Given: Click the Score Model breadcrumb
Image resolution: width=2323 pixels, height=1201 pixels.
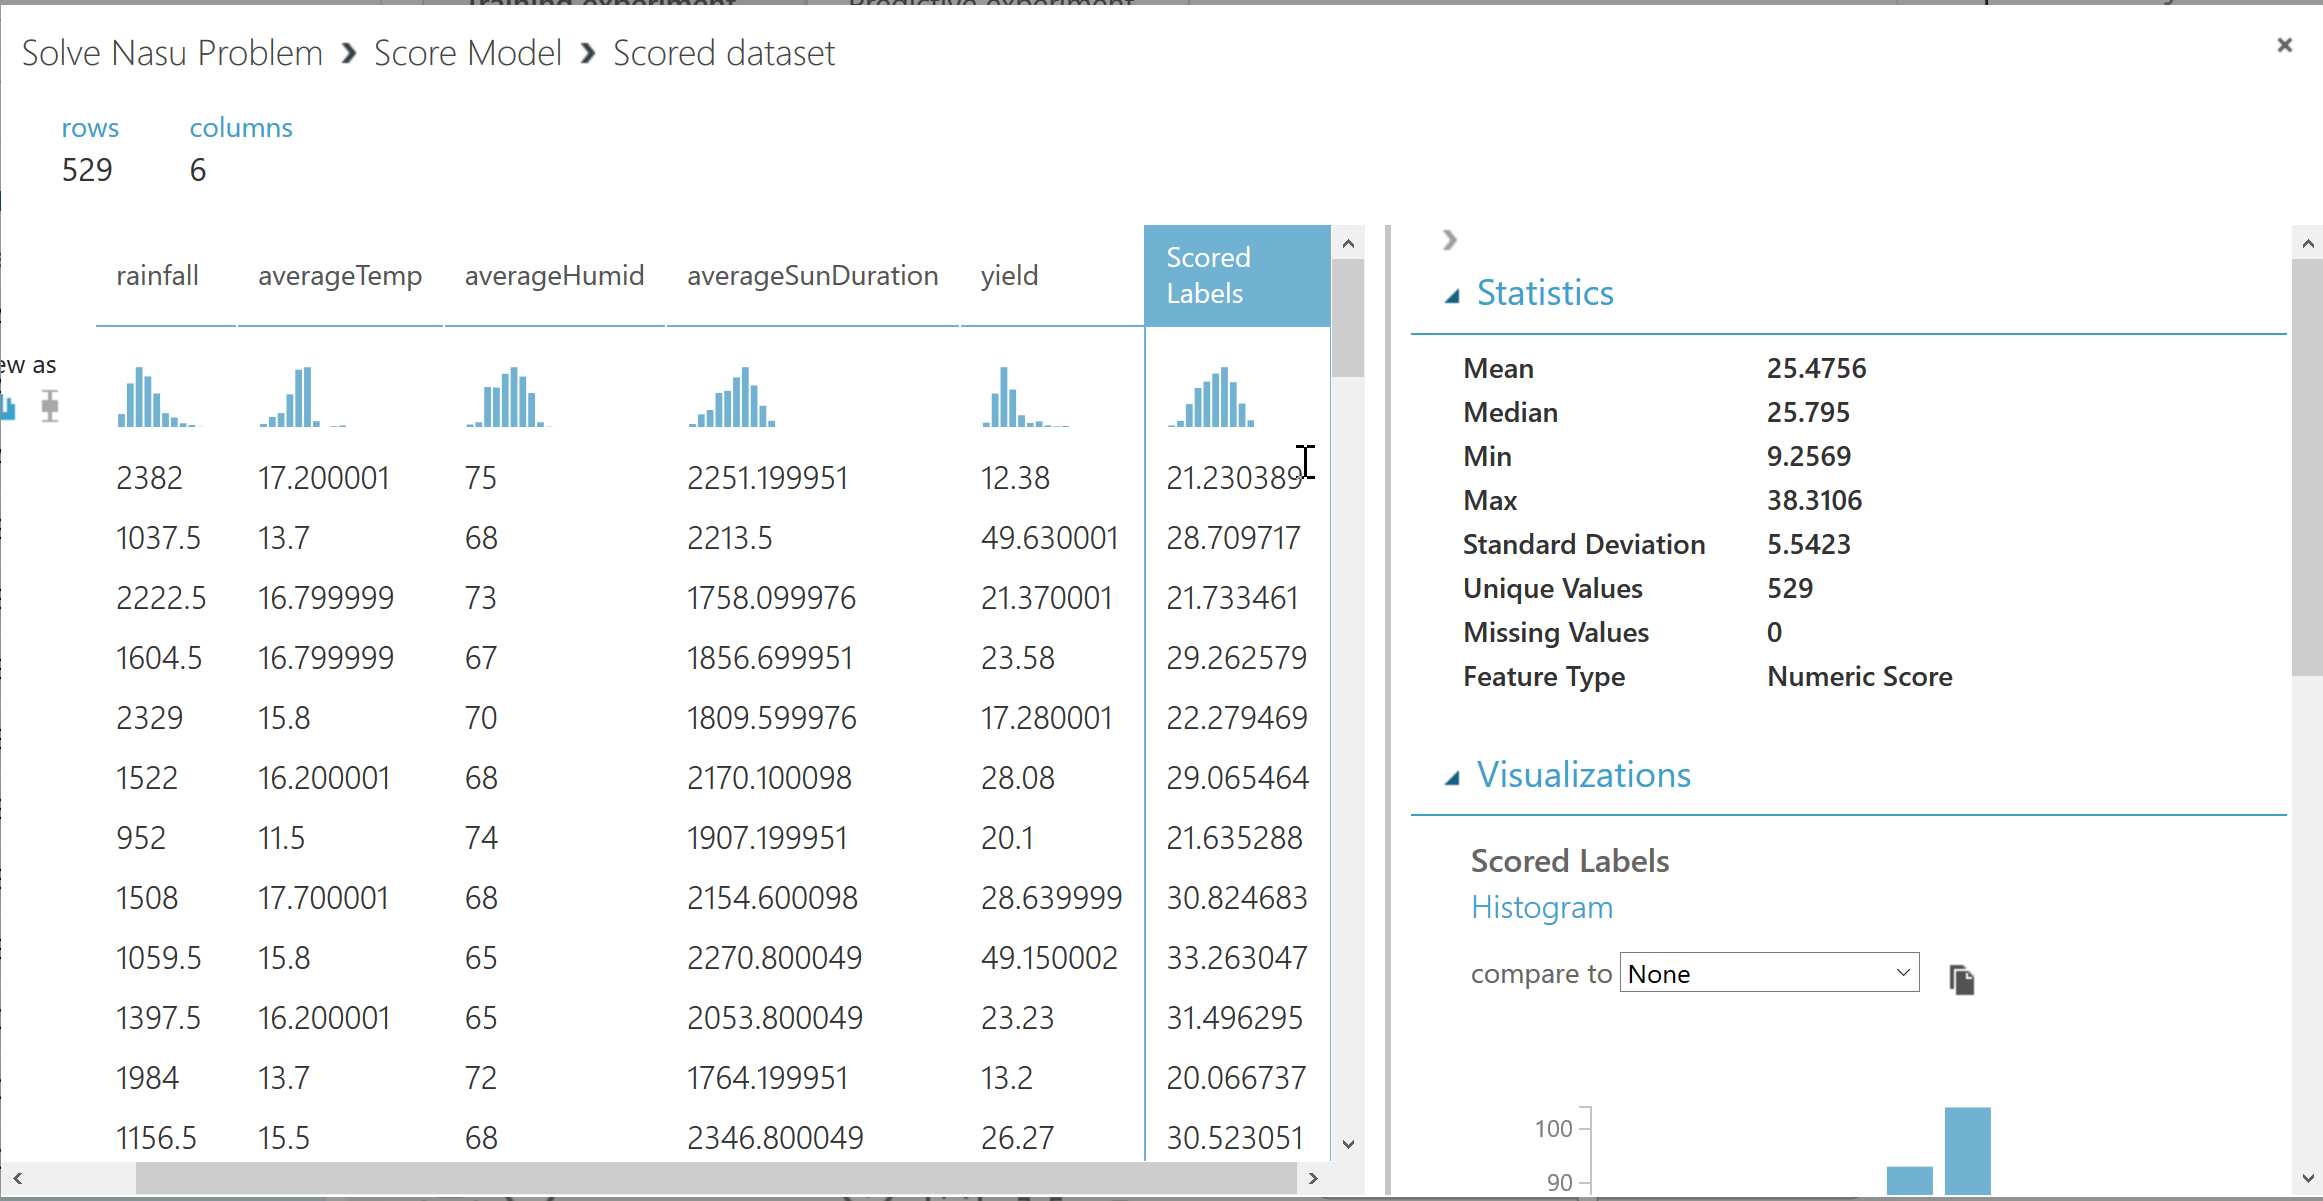Looking at the screenshot, I should (467, 53).
